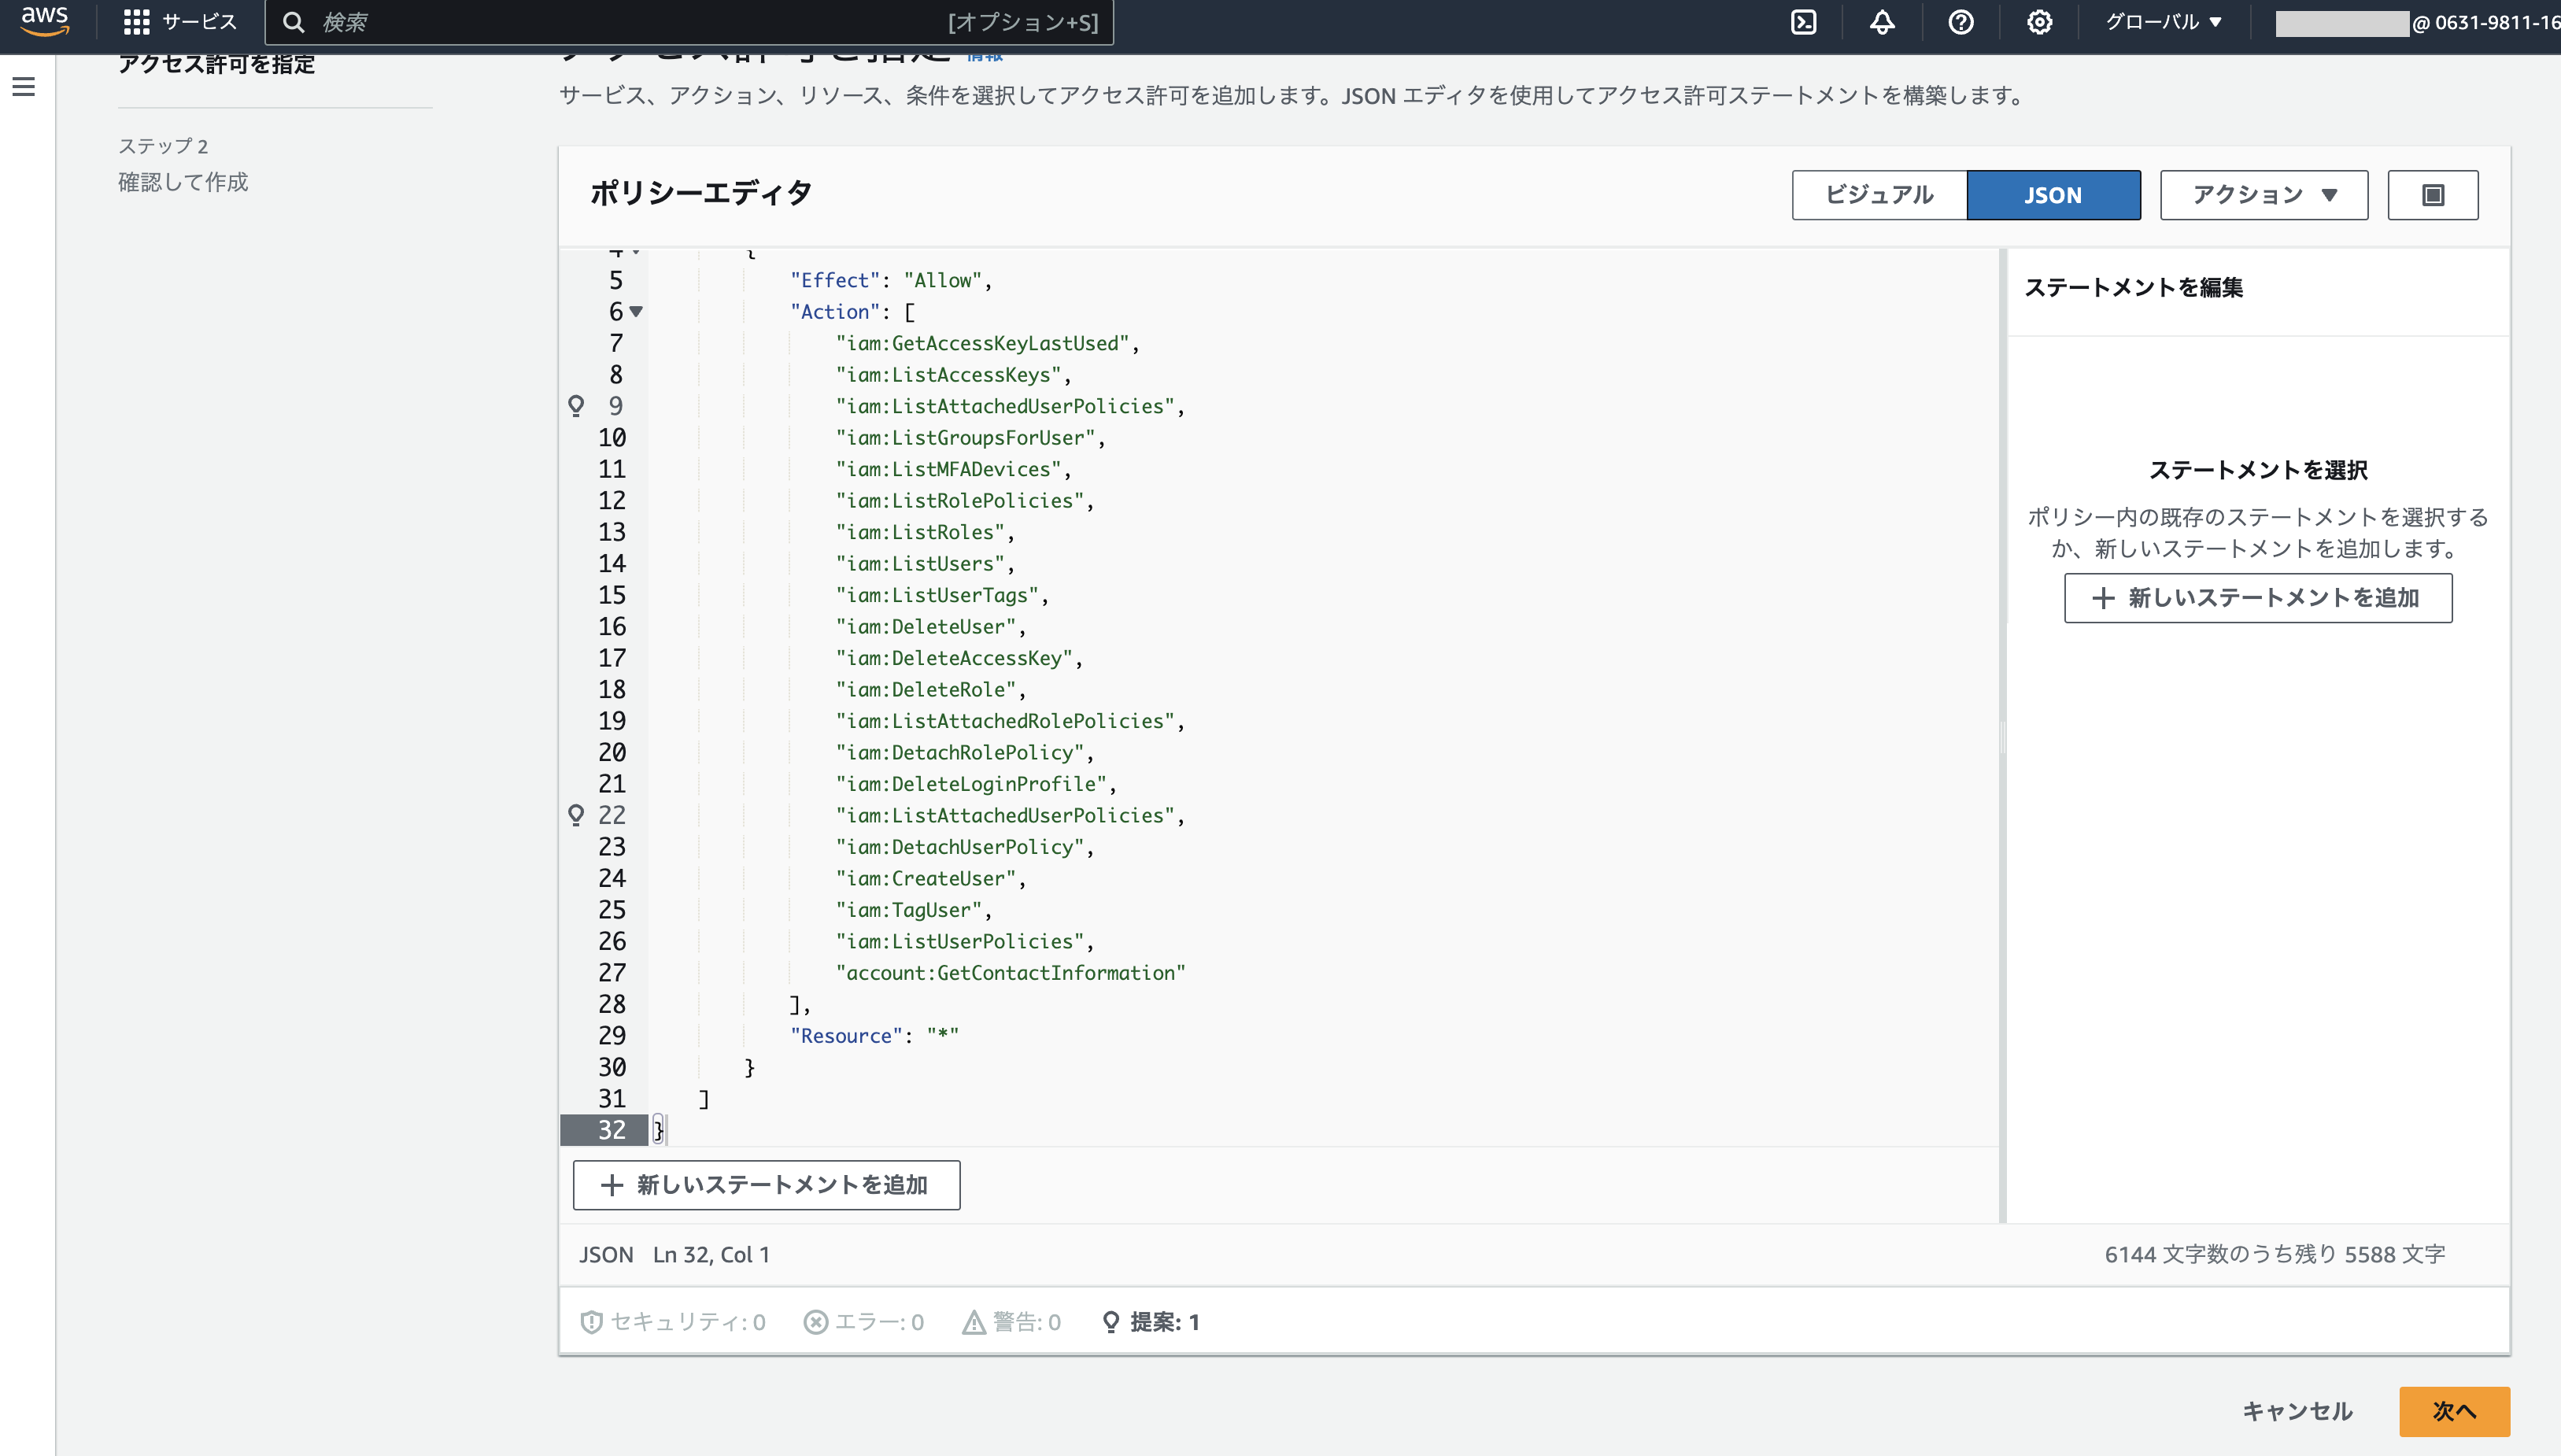Click the 次へ button
Screen dimensions: 2561x1456
(2454, 1411)
